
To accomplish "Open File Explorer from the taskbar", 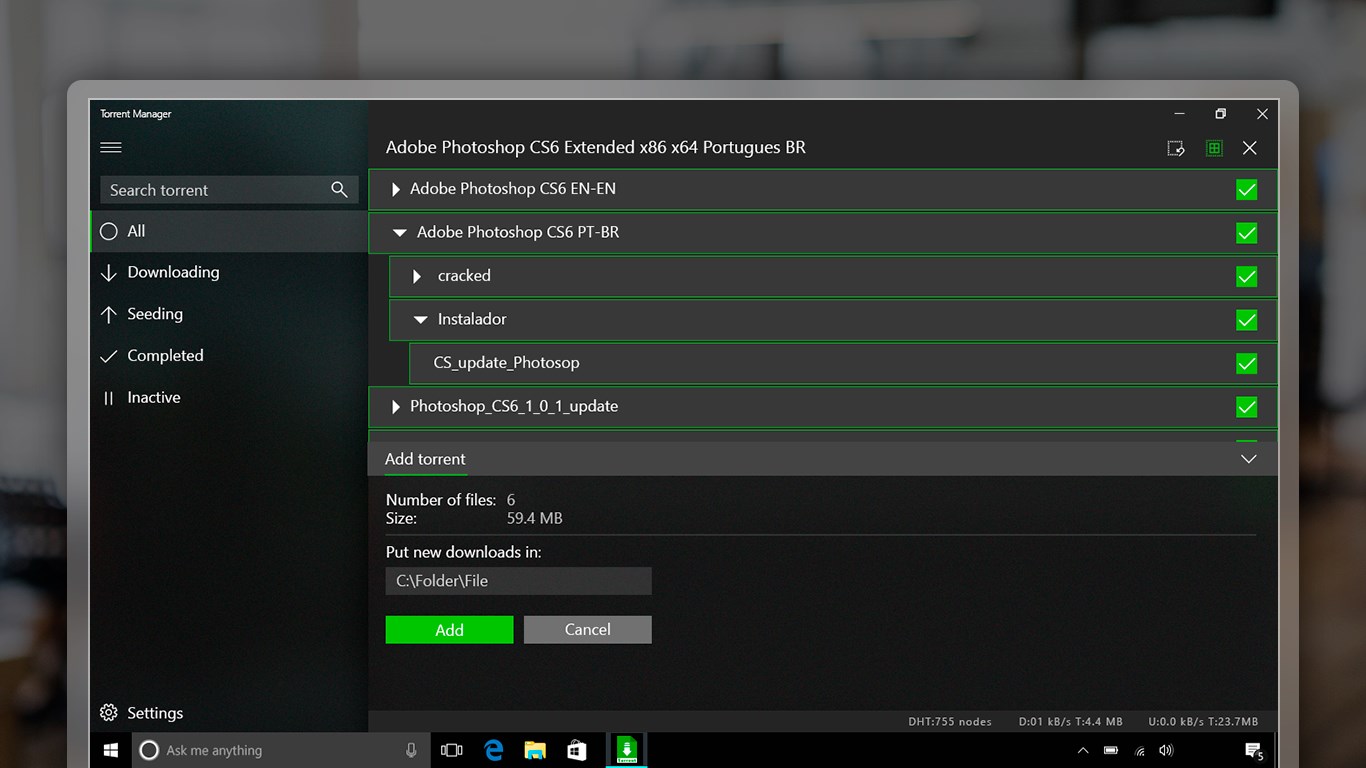I will tap(535, 750).
